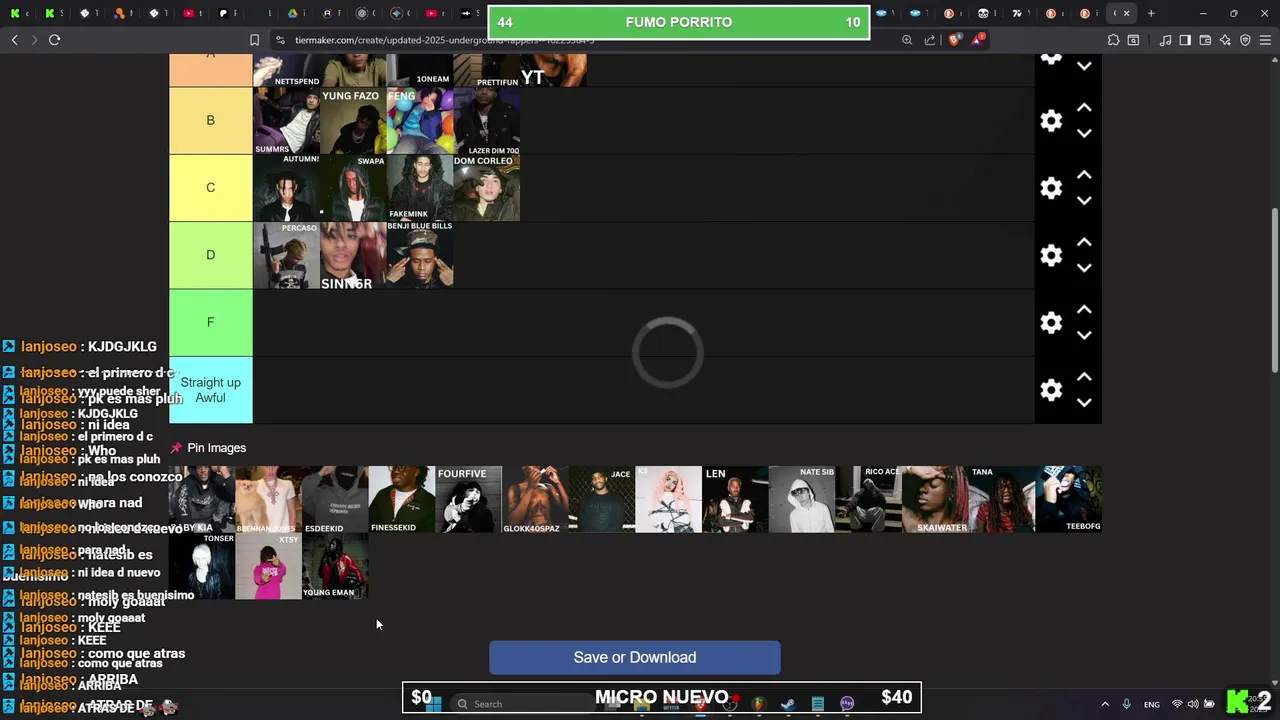The height and width of the screenshot is (720, 1280).
Task: Open Leo AI sparkle icon
Action: pos(1225,40)
